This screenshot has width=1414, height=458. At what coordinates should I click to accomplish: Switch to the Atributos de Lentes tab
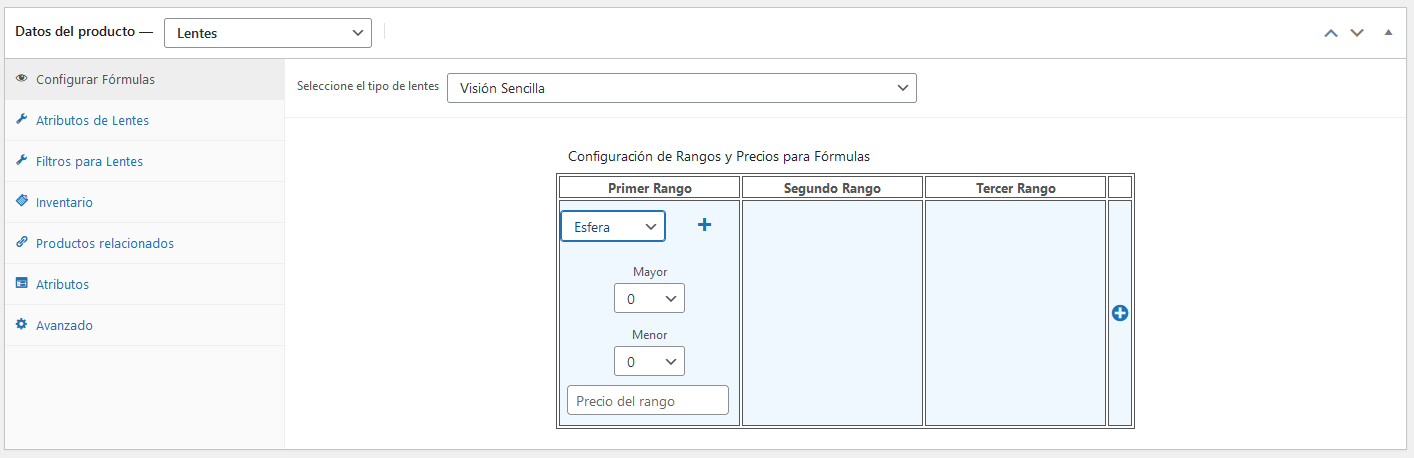(x=145, y=120)
